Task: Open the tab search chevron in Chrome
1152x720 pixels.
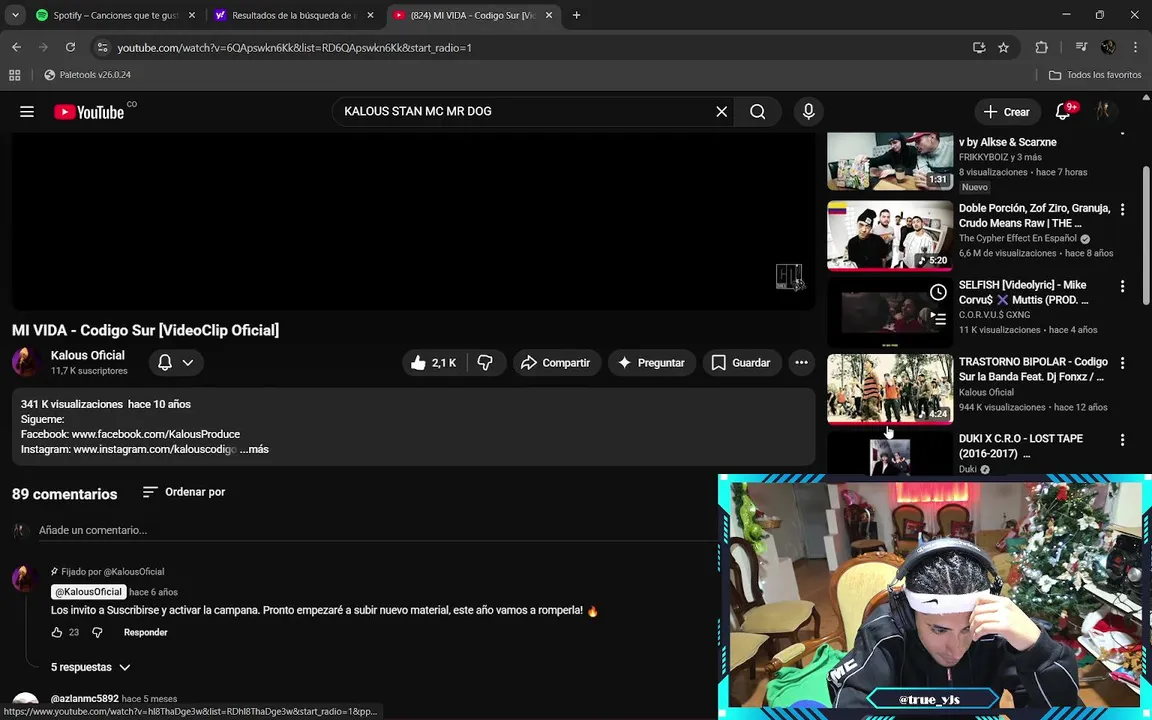Action: [x=15, y=15]
